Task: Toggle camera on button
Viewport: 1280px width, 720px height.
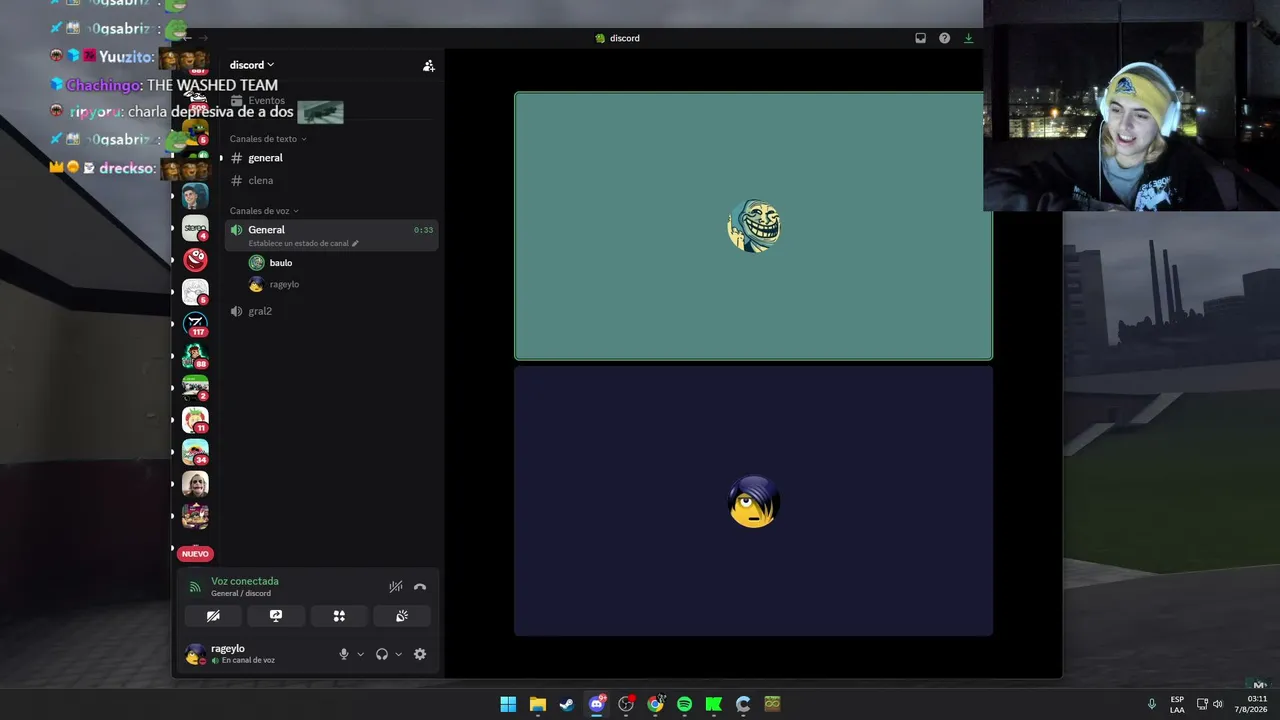Action: (x=213, y=616)
